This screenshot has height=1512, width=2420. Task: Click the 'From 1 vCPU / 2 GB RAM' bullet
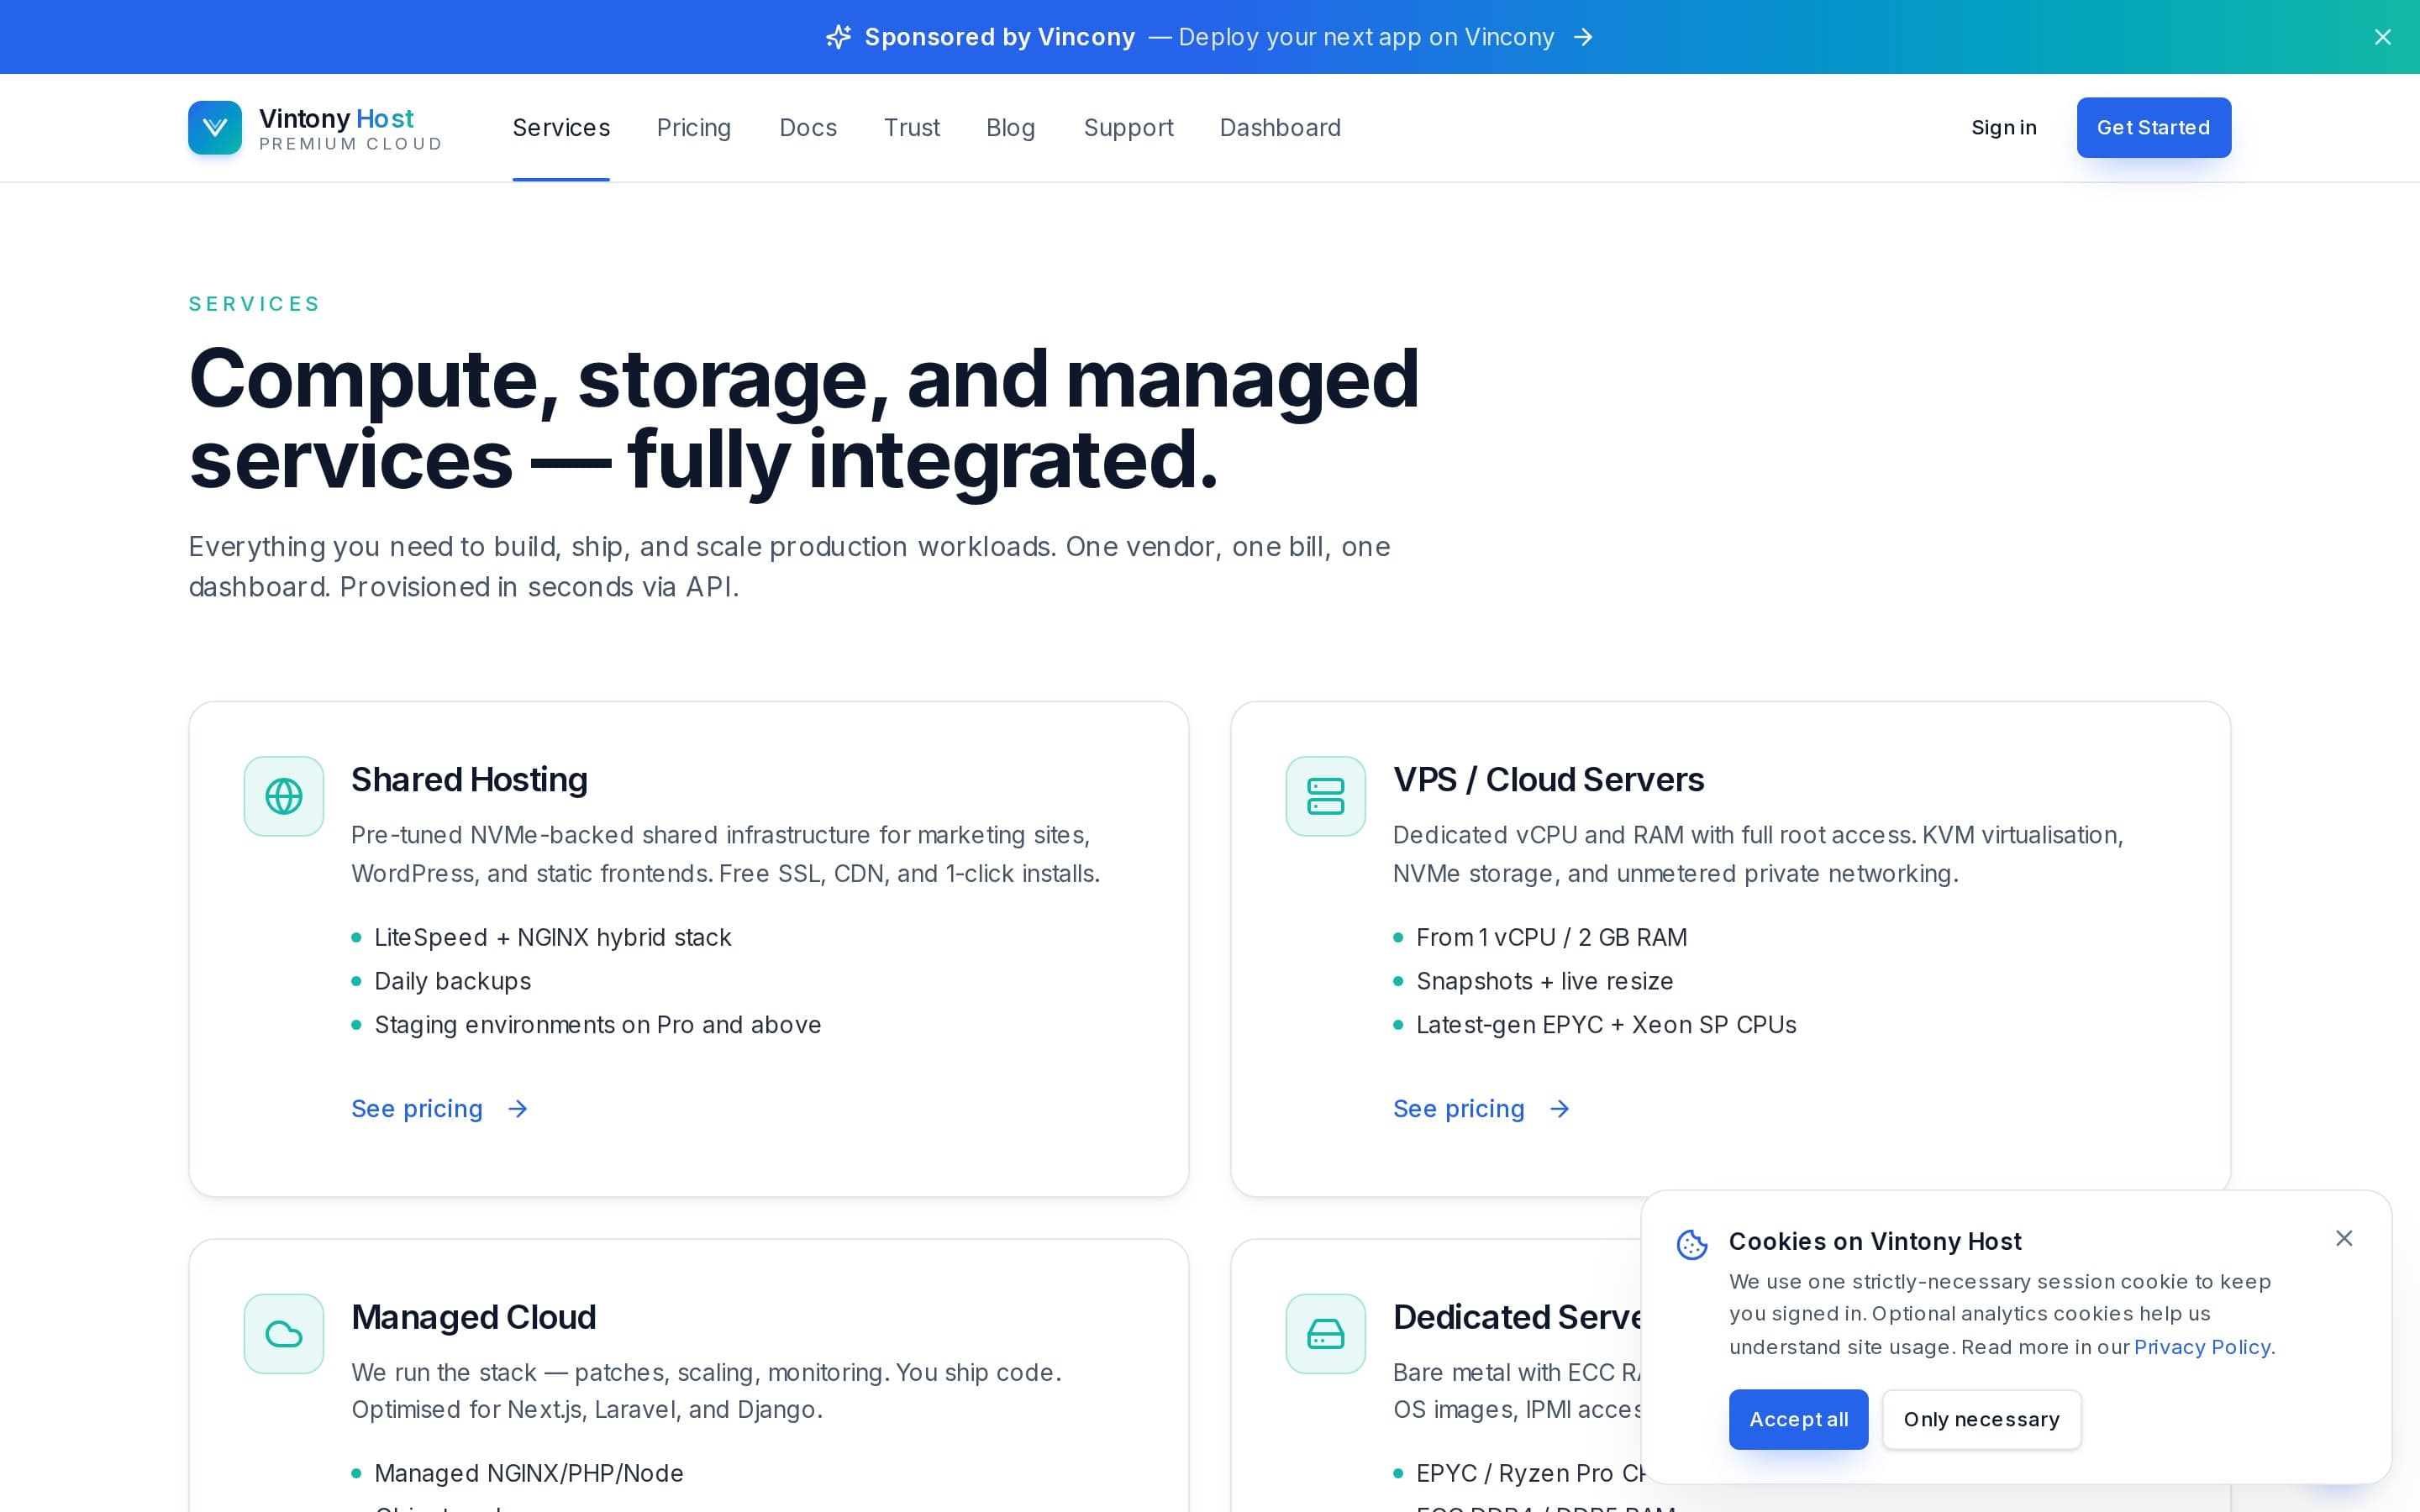(x=1552, y=937)
